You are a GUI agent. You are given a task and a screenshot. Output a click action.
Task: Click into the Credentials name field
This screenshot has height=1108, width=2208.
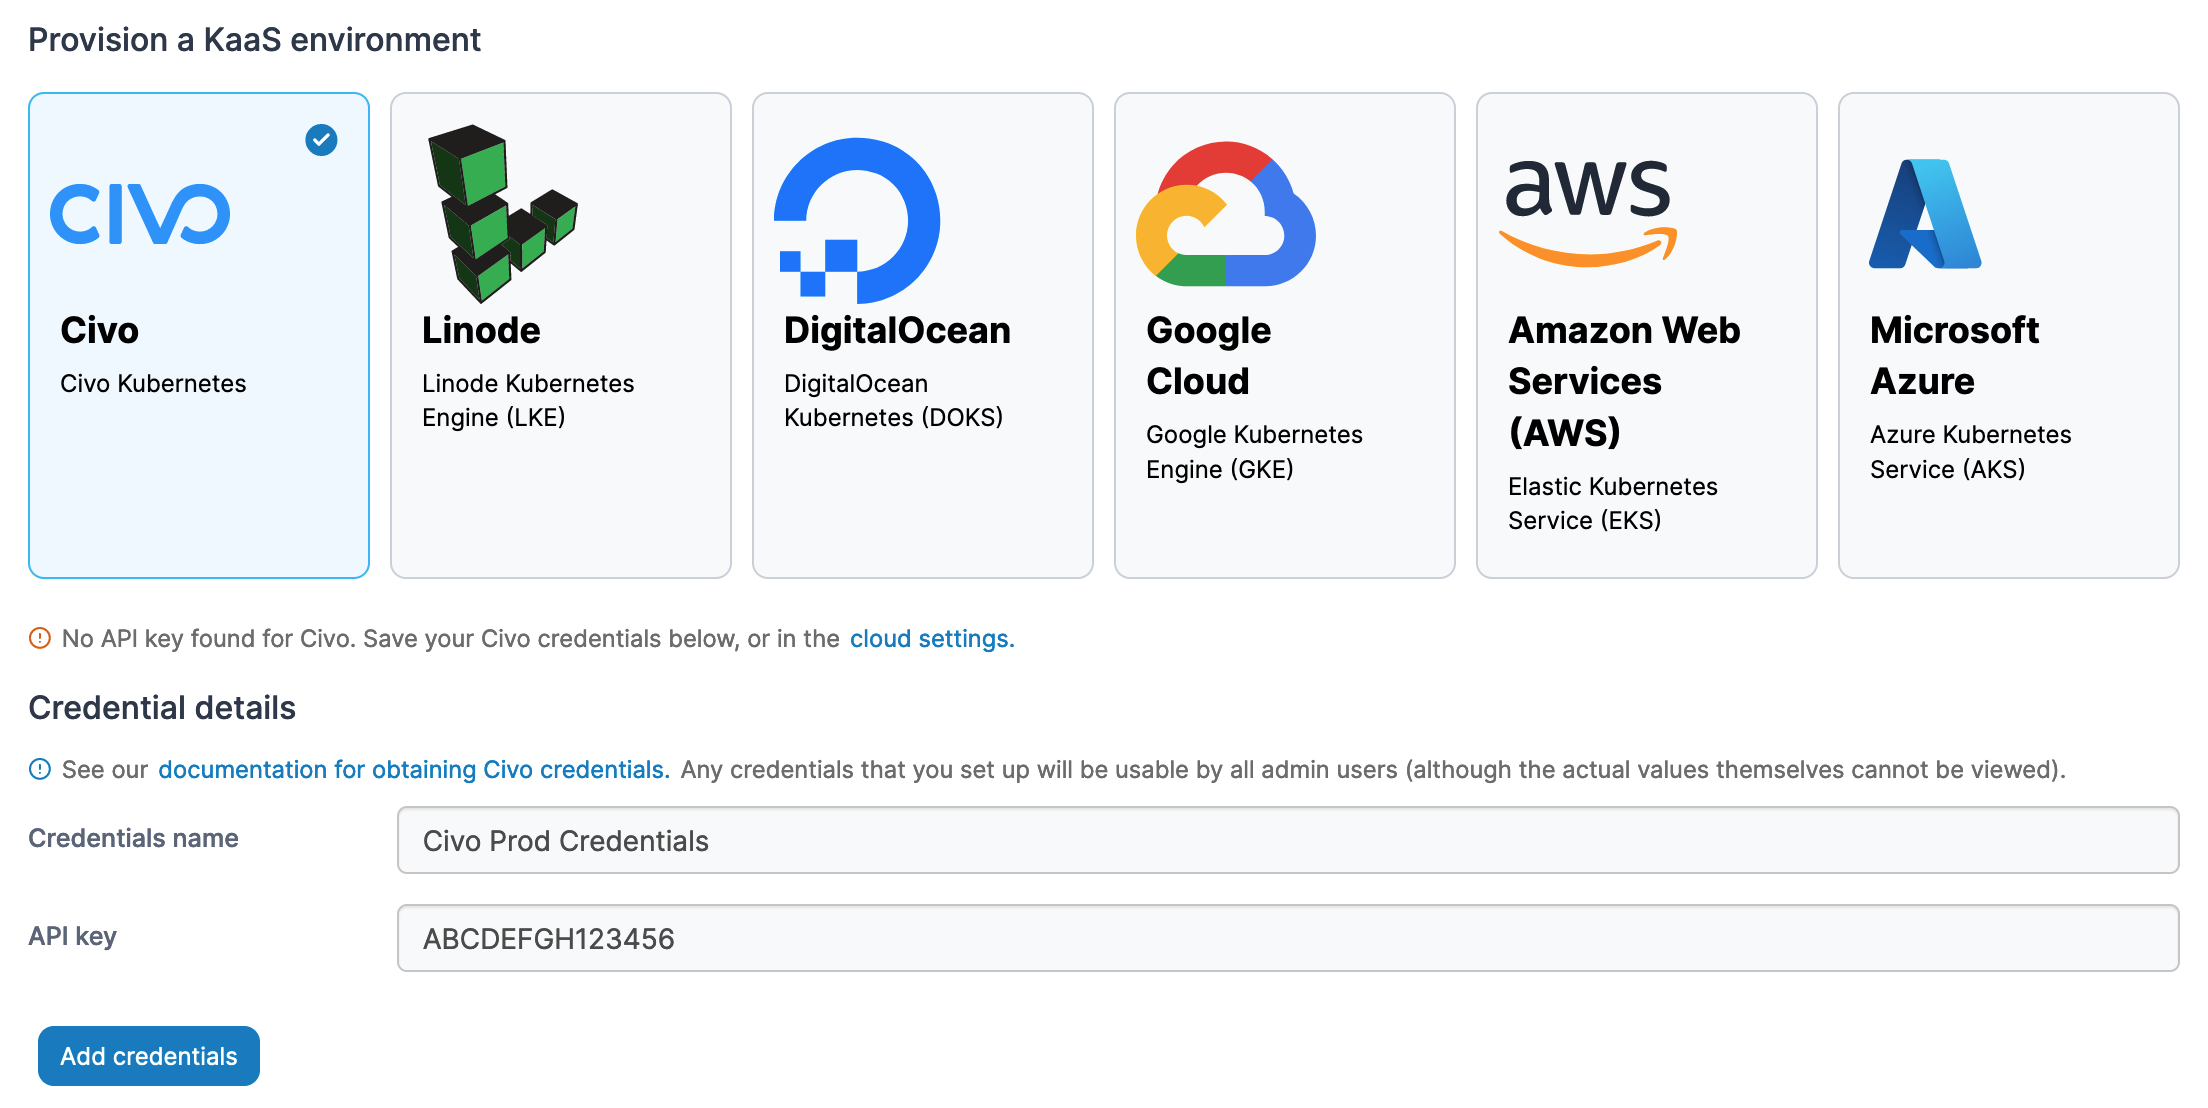click(x=1287, y=840)
